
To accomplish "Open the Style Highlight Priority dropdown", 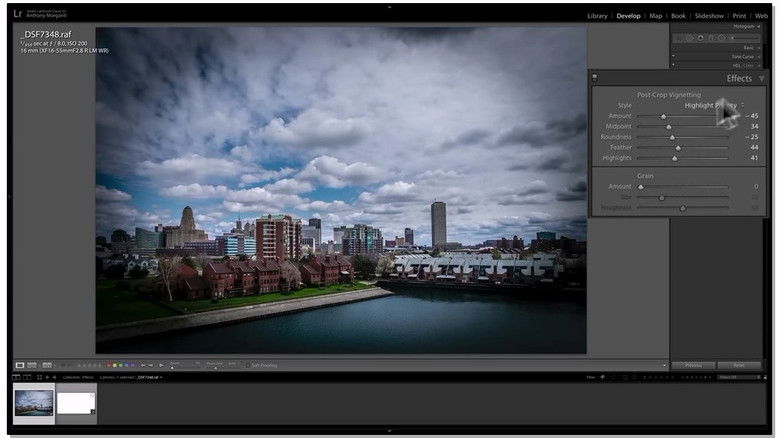I will pos(713,105).
